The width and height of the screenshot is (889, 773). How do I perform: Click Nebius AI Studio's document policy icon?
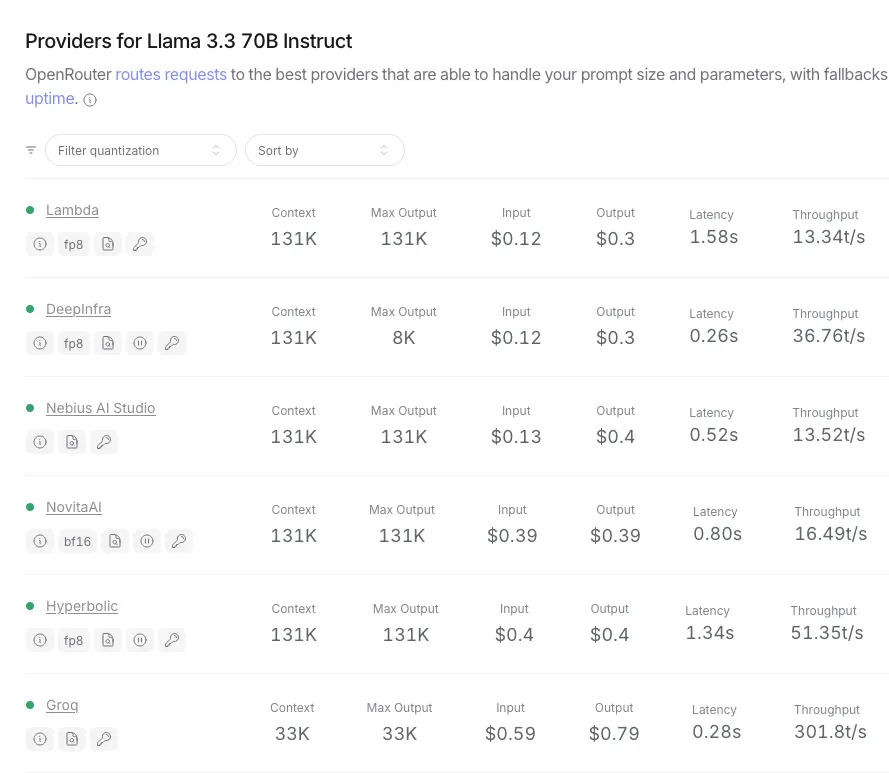(x=72, y=442)
